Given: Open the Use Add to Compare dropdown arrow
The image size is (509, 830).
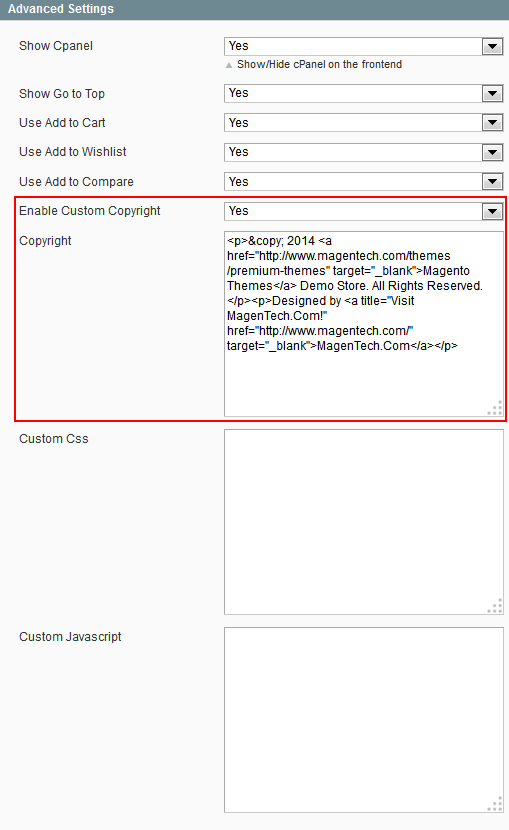Looking at the screenshot, I should coord(492,182).
